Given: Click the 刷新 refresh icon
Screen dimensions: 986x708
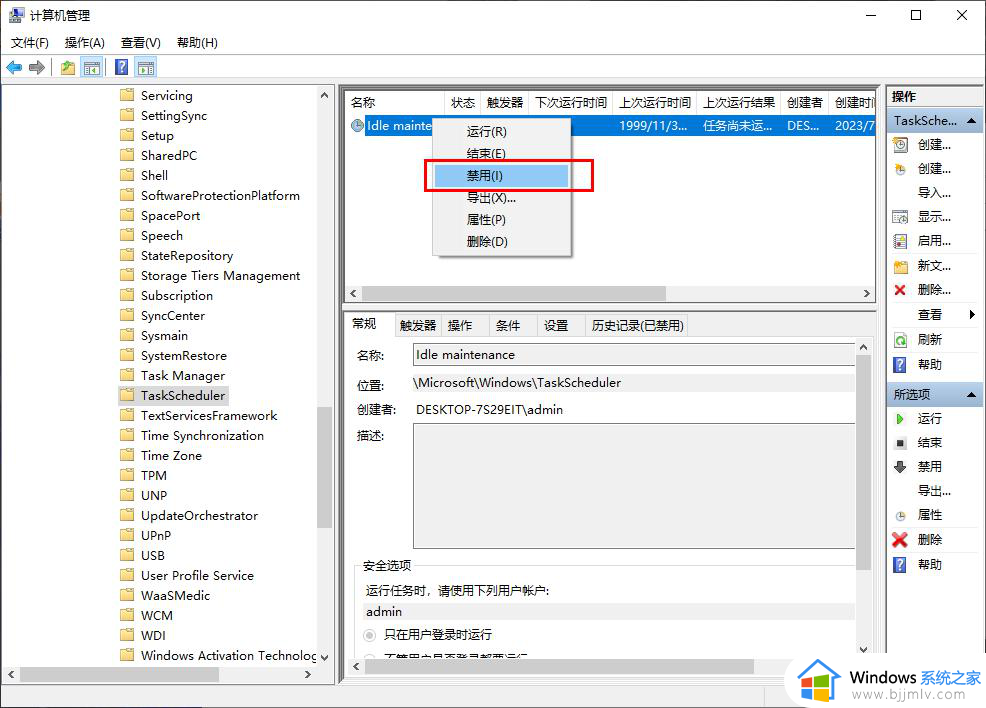Looking at the screenshot, I should click(x=900, y=340).
